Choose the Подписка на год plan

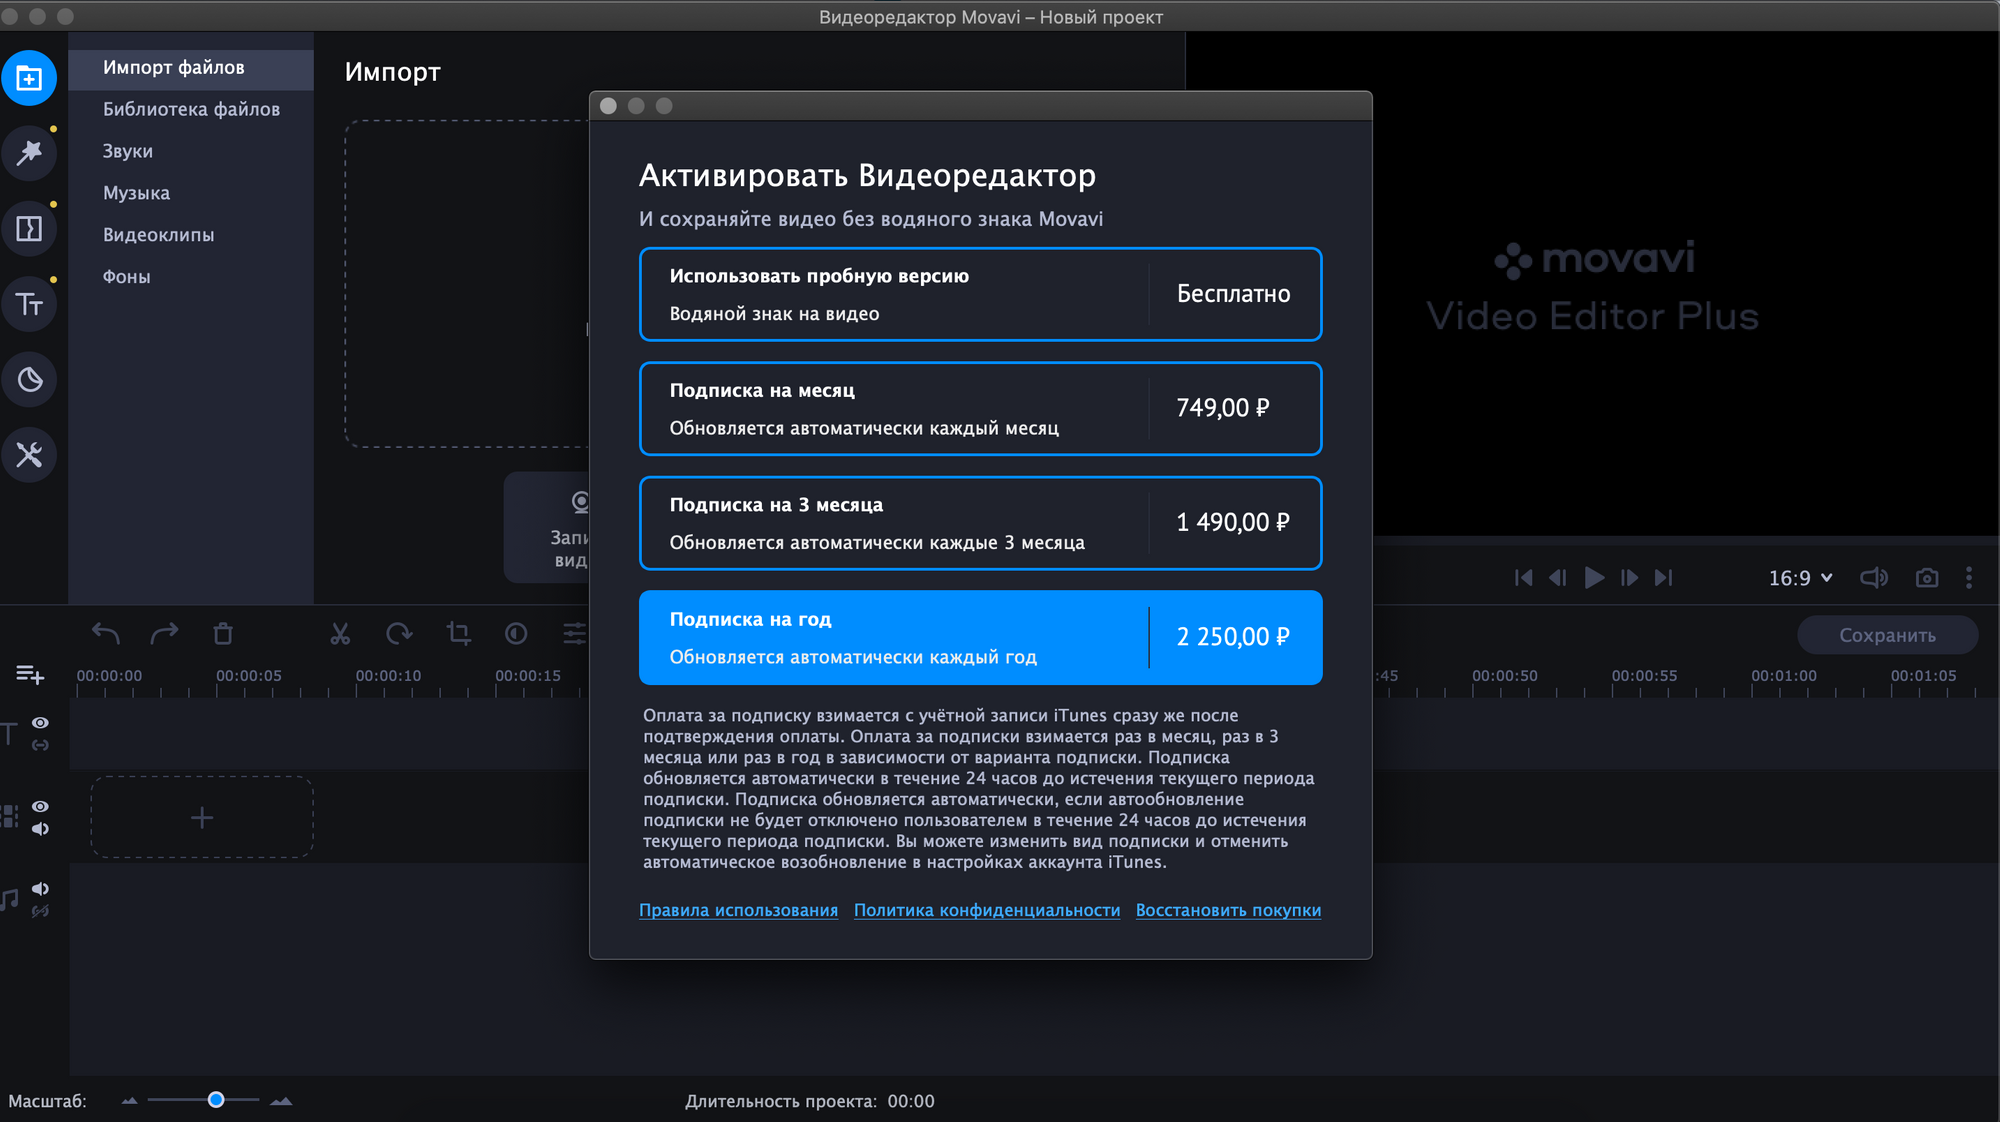coord(980,638)
